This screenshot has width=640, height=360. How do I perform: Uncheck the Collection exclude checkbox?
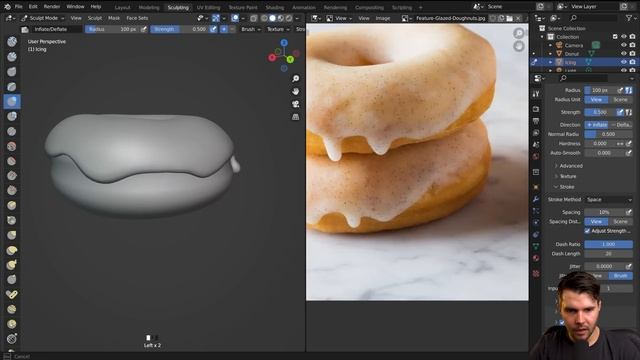[615, 37]
